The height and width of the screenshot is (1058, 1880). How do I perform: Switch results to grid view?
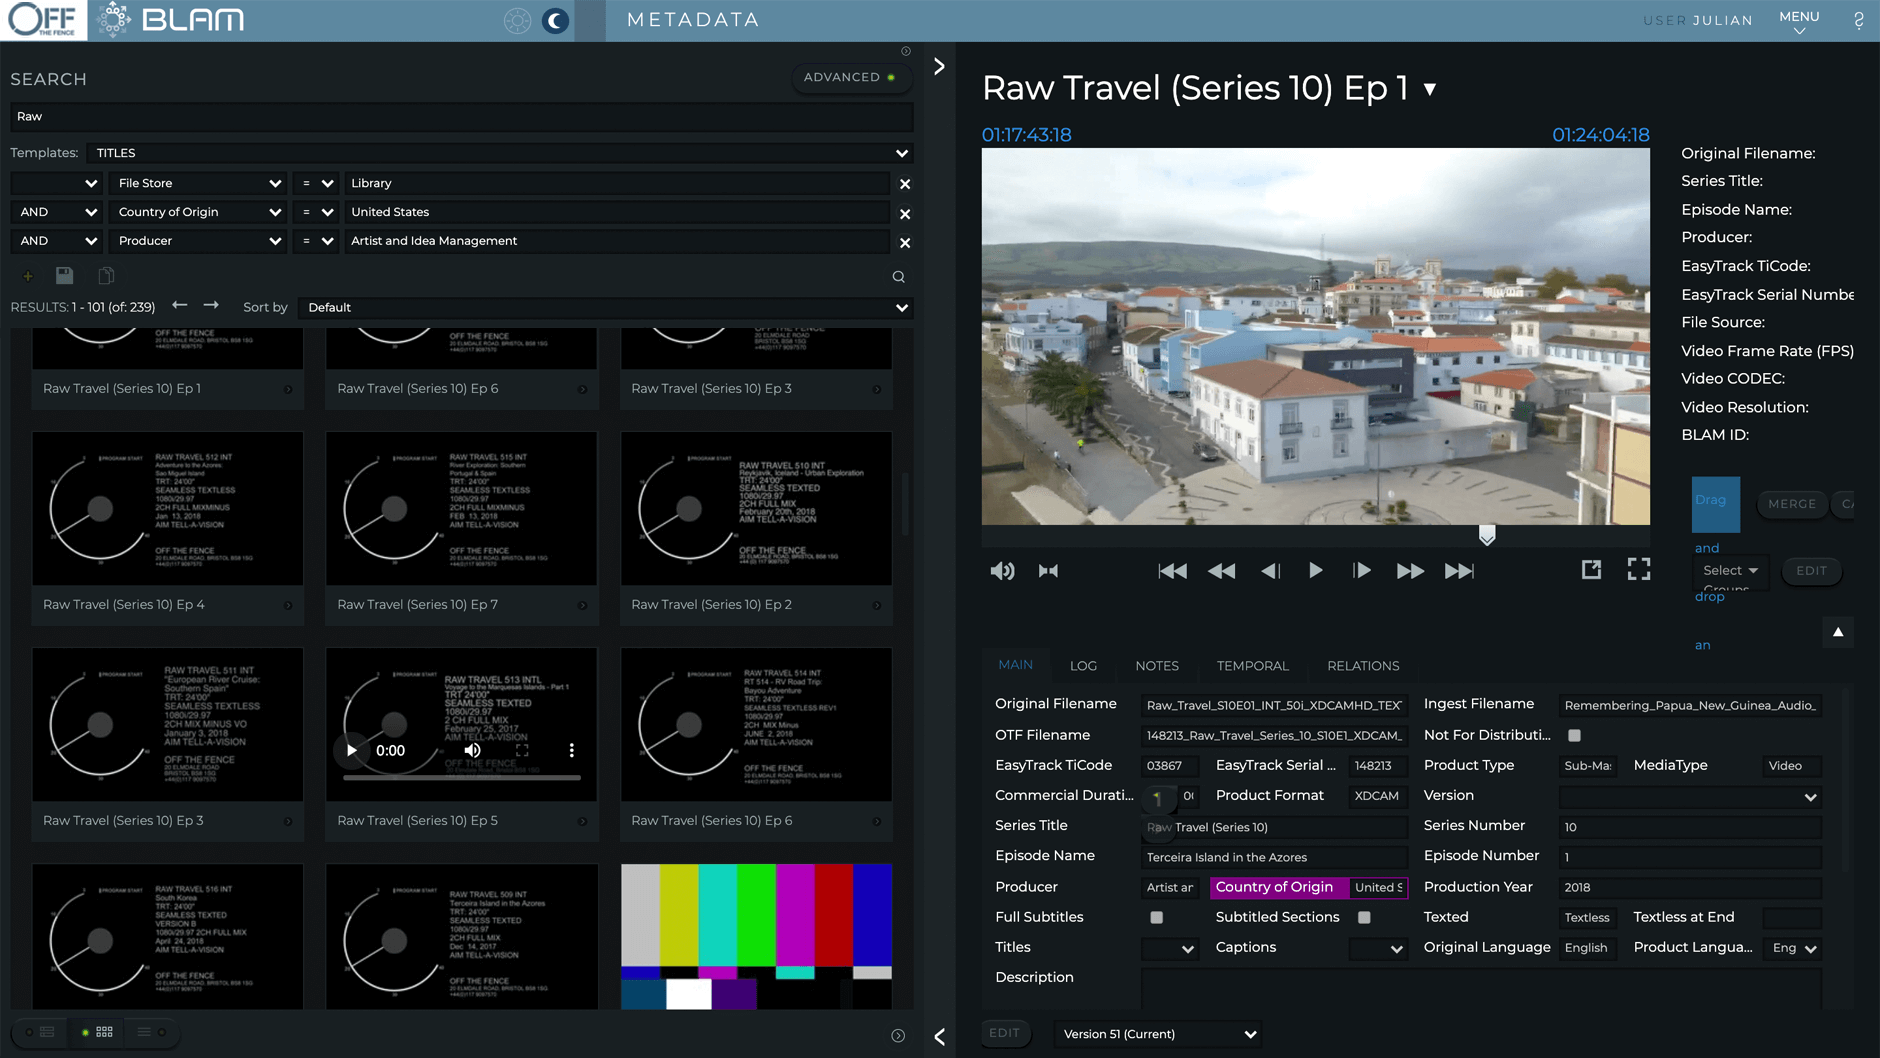point(98,1032)
